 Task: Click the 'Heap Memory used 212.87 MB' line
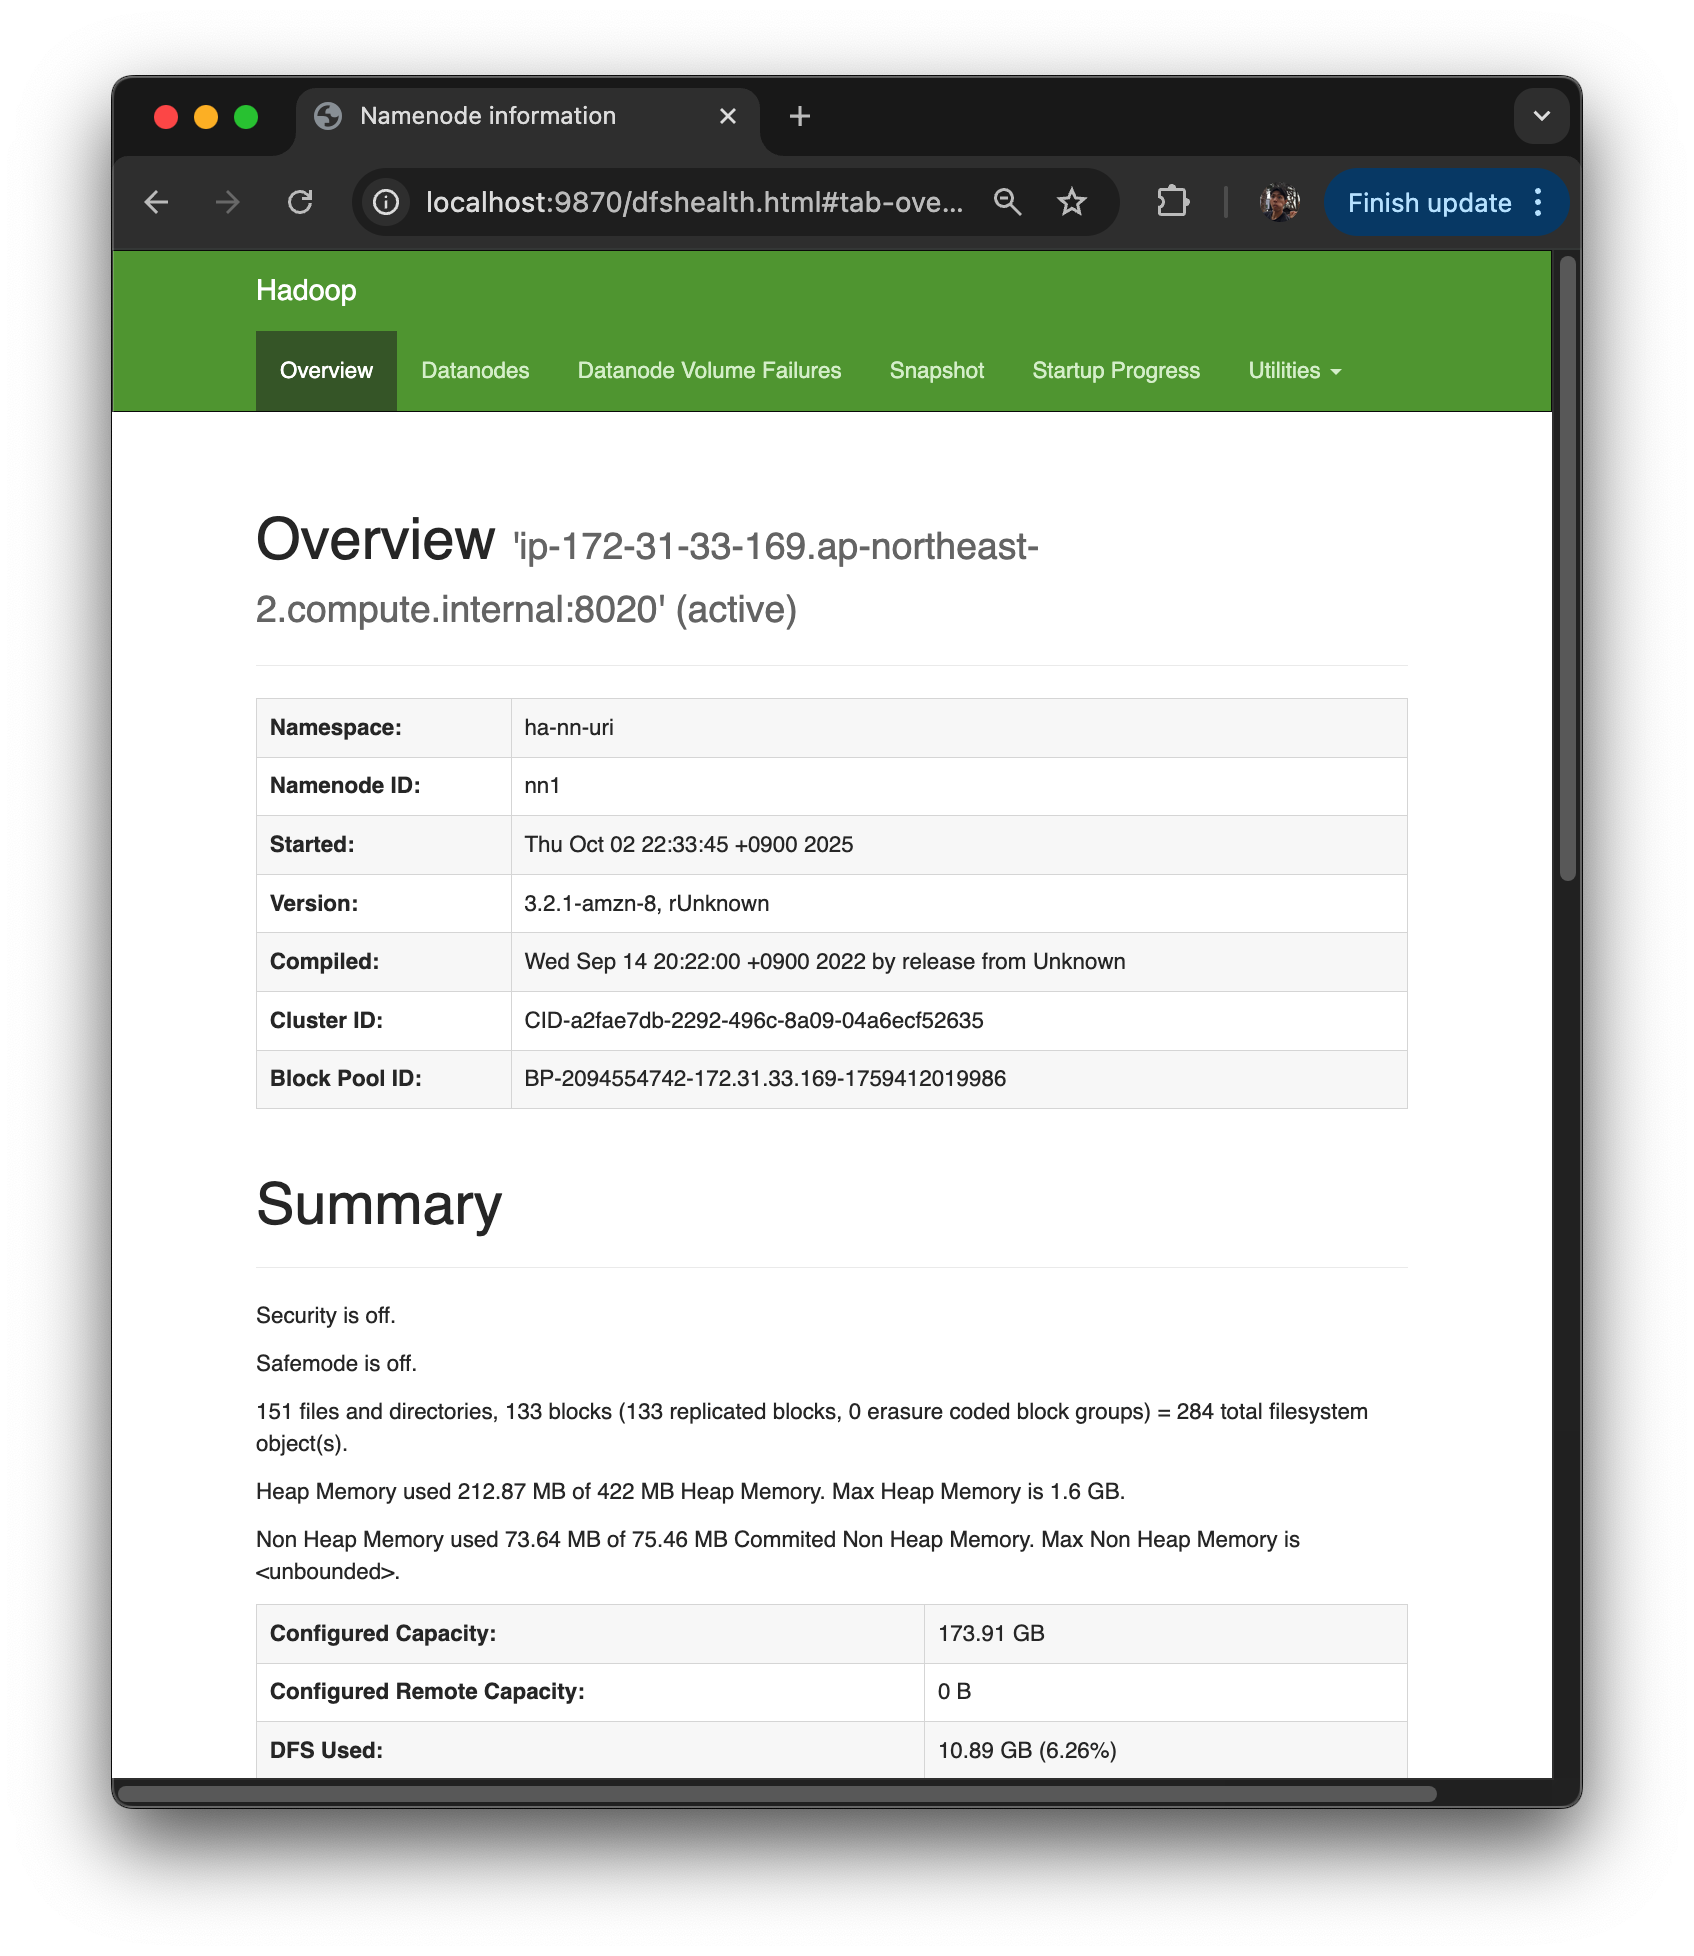click(690, 1492)
